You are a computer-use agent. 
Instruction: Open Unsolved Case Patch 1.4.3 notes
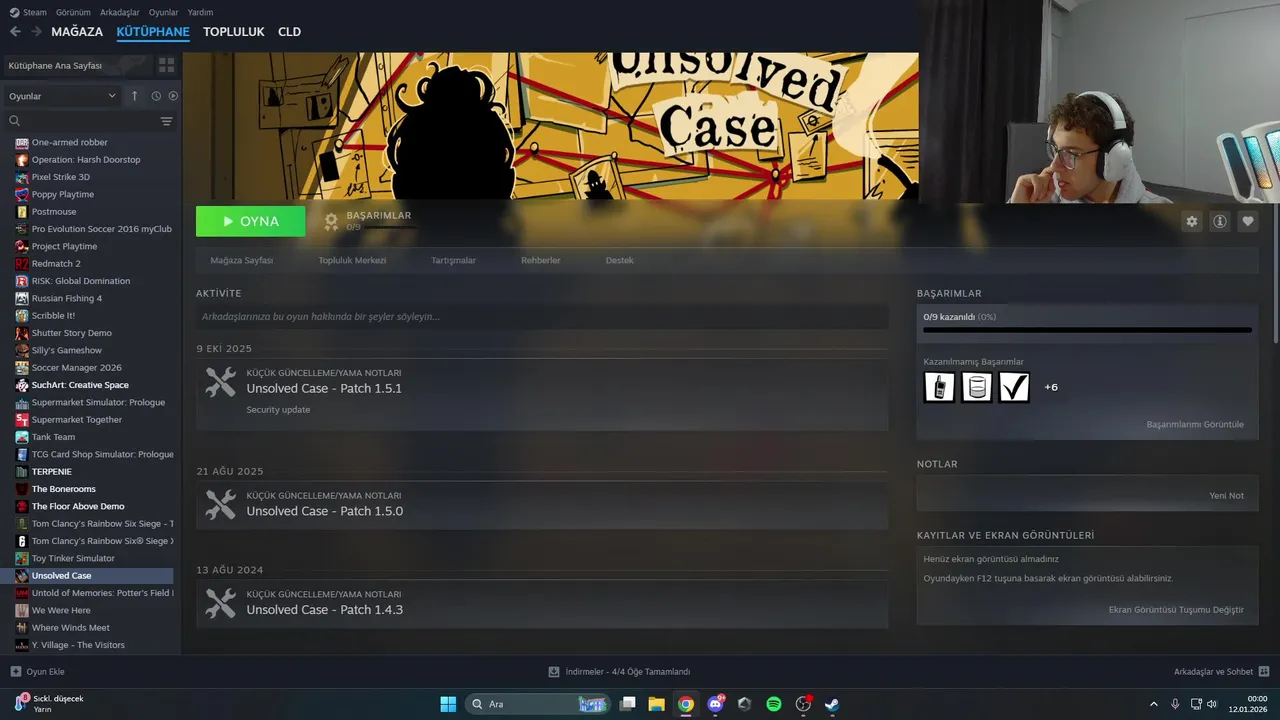click(542, 604)
